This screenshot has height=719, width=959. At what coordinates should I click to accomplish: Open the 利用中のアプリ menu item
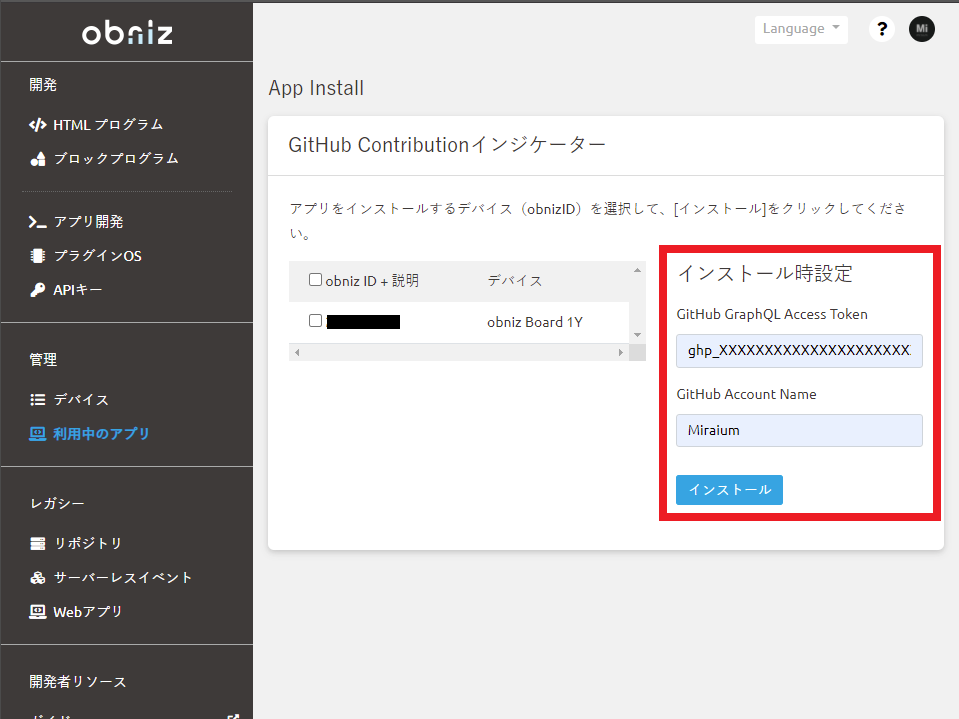click(101, 434)
